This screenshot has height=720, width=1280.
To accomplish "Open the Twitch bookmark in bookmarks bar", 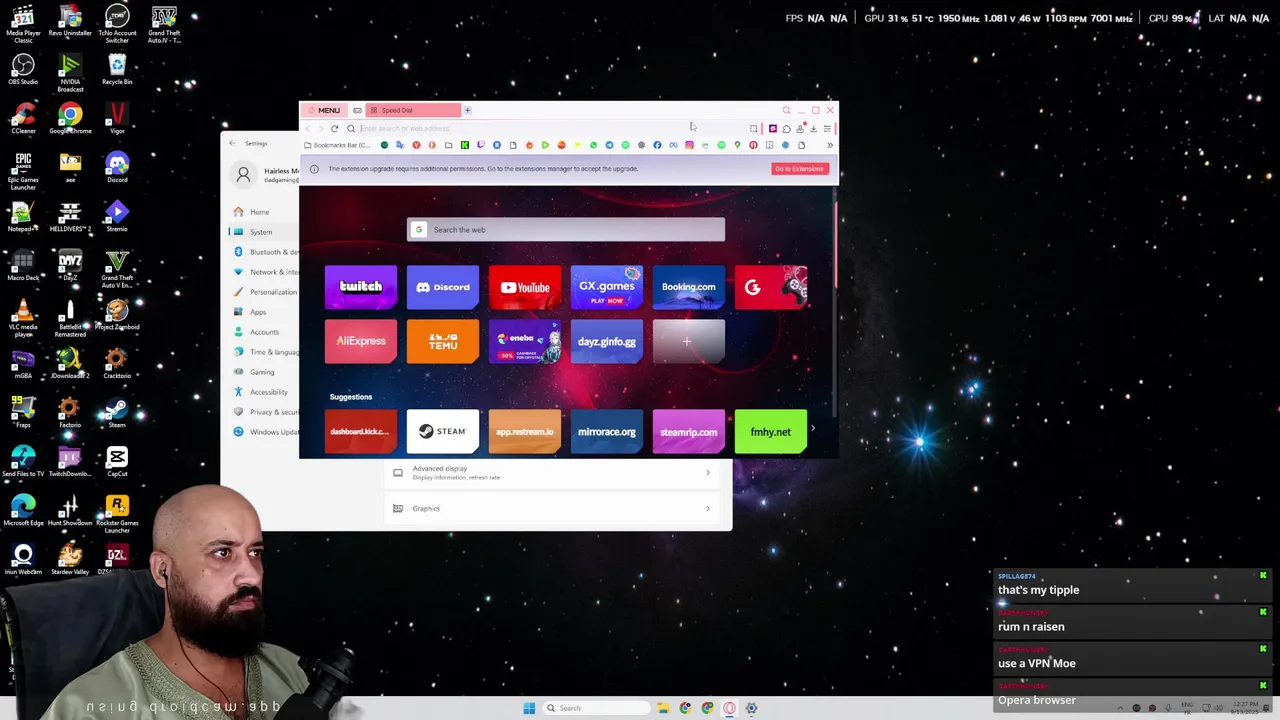I will point(481,145).
